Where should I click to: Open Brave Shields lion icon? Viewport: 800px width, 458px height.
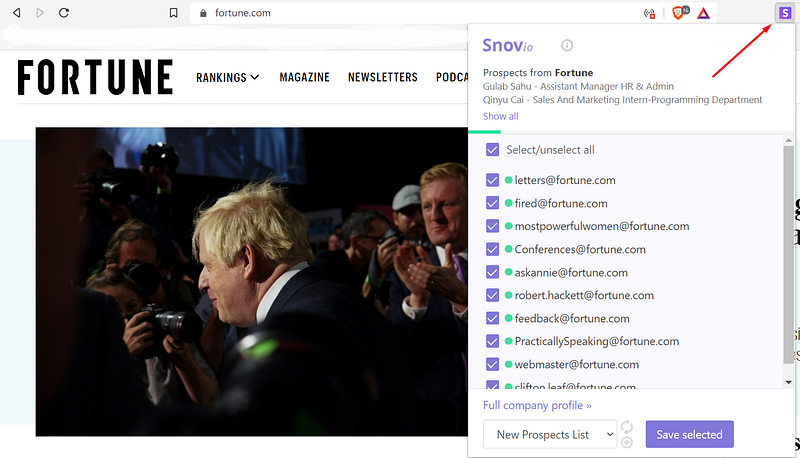(x=680, y=12)
